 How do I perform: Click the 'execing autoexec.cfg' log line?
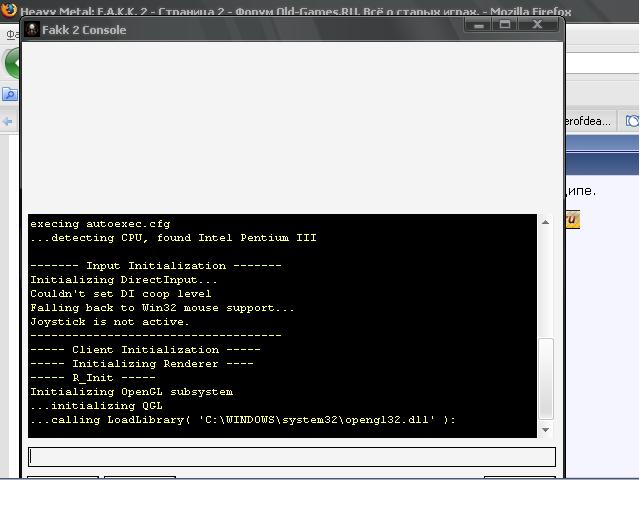(100, 224)
